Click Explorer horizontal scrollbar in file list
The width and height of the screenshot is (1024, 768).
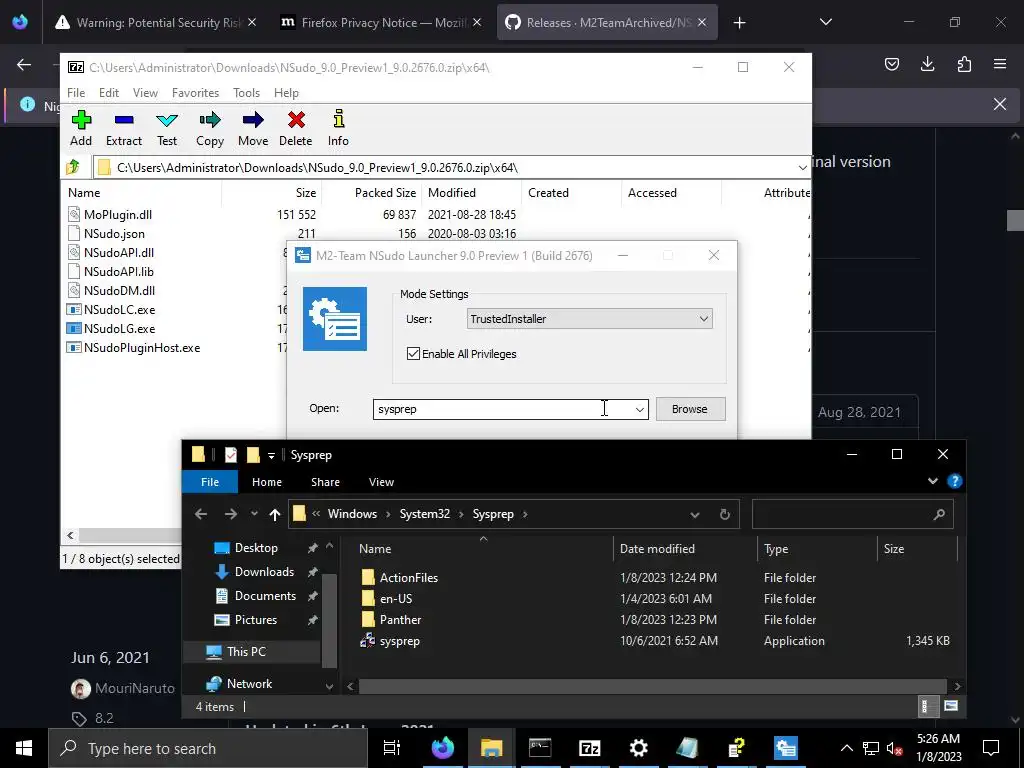652,686
